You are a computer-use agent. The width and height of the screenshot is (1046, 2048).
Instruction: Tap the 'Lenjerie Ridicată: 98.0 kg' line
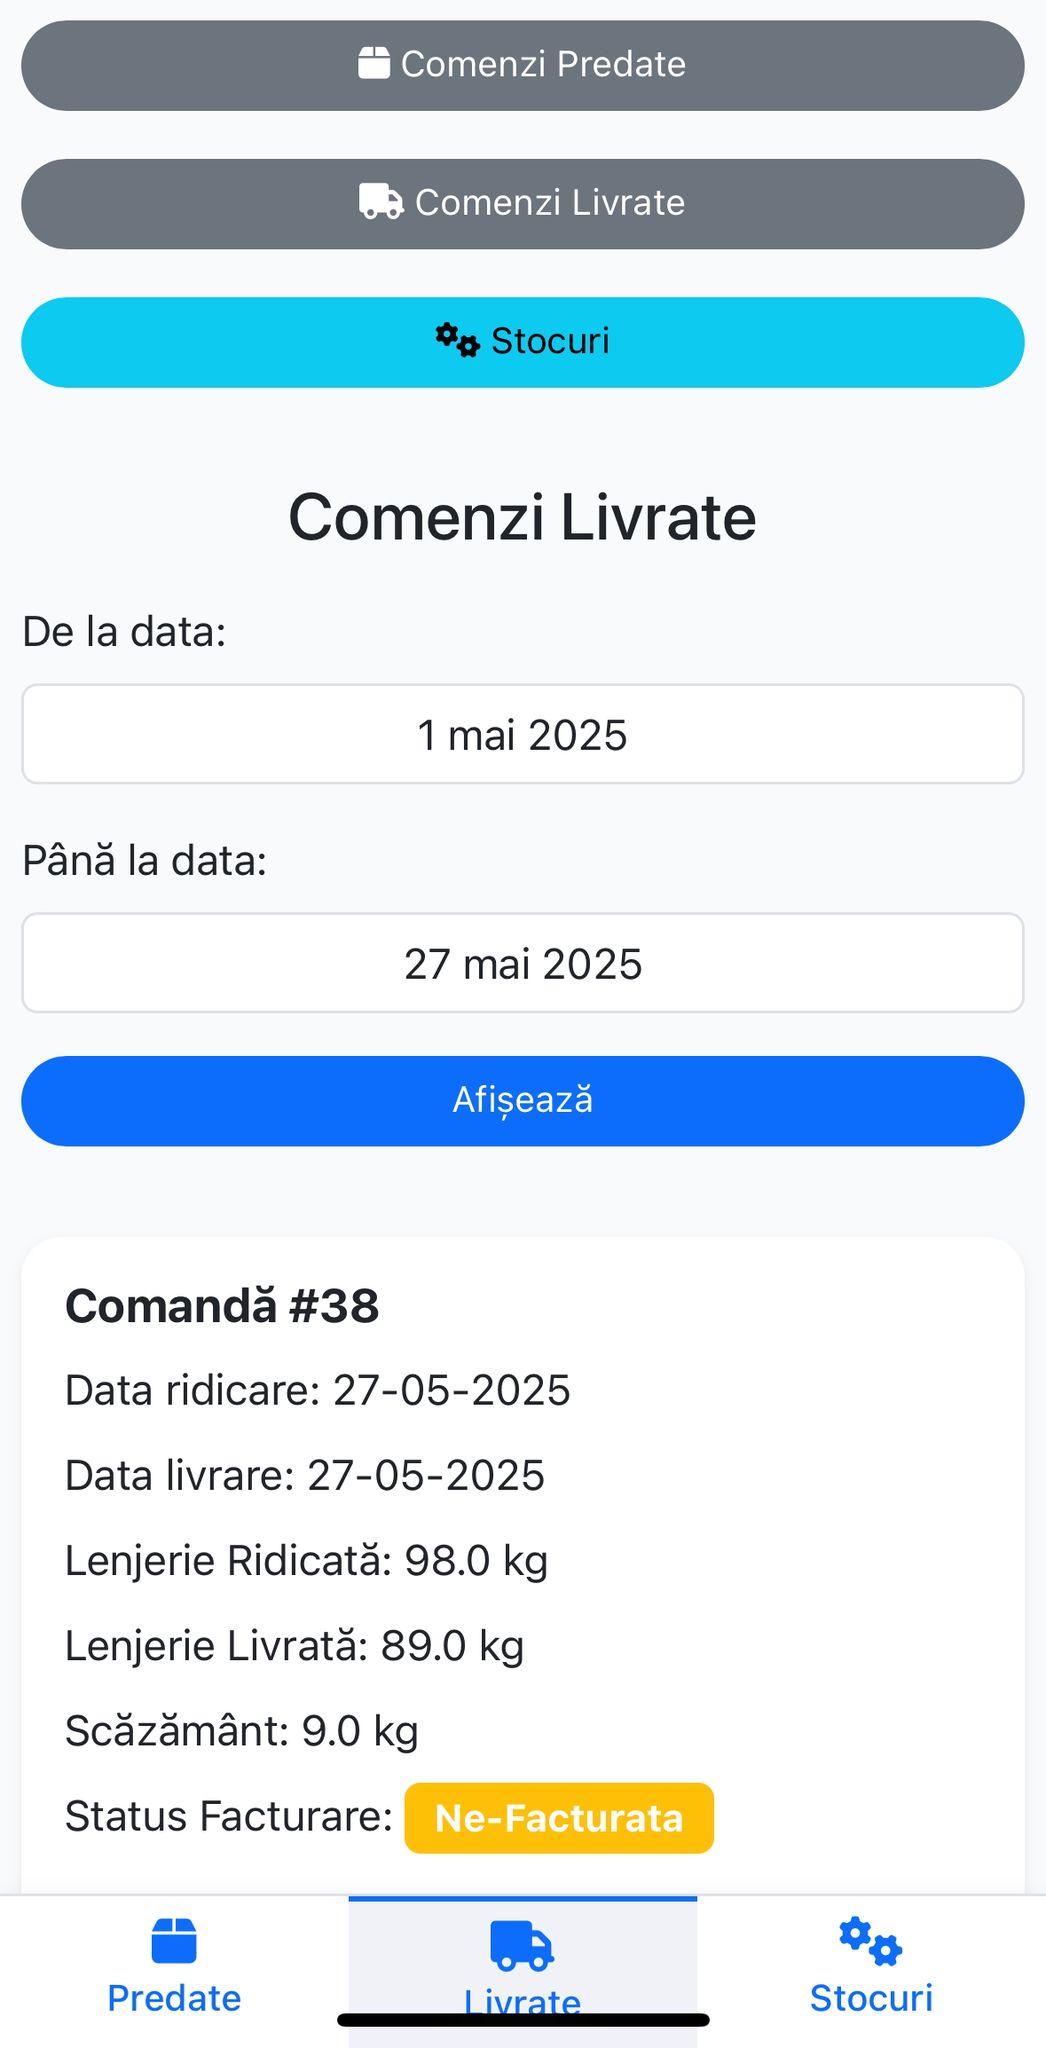306,1560
